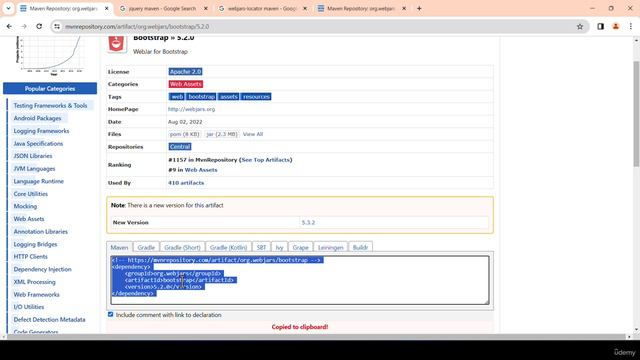Click the Bootstrap WebJar logo icon
The image size is (640, 360).
(x=116, y=44)
